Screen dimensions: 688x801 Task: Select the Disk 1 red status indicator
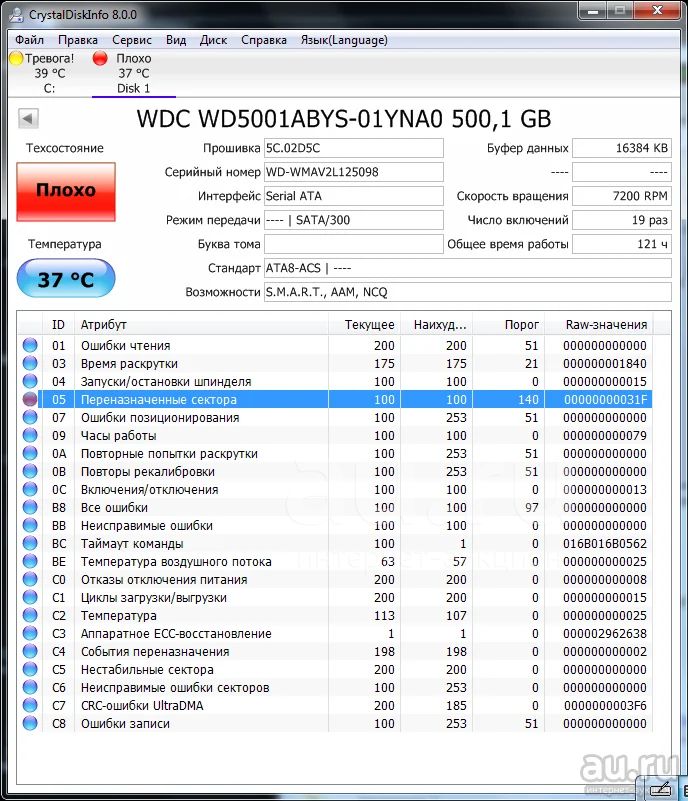click(x=100, y=58)
